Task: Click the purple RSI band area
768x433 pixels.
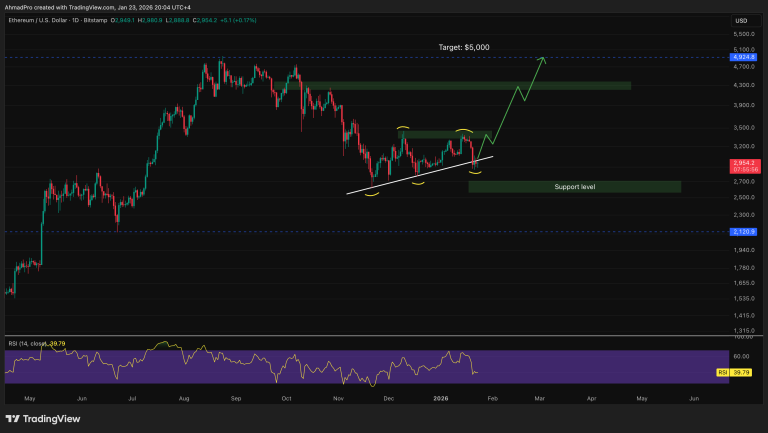Action: click(x=250, y=365)
